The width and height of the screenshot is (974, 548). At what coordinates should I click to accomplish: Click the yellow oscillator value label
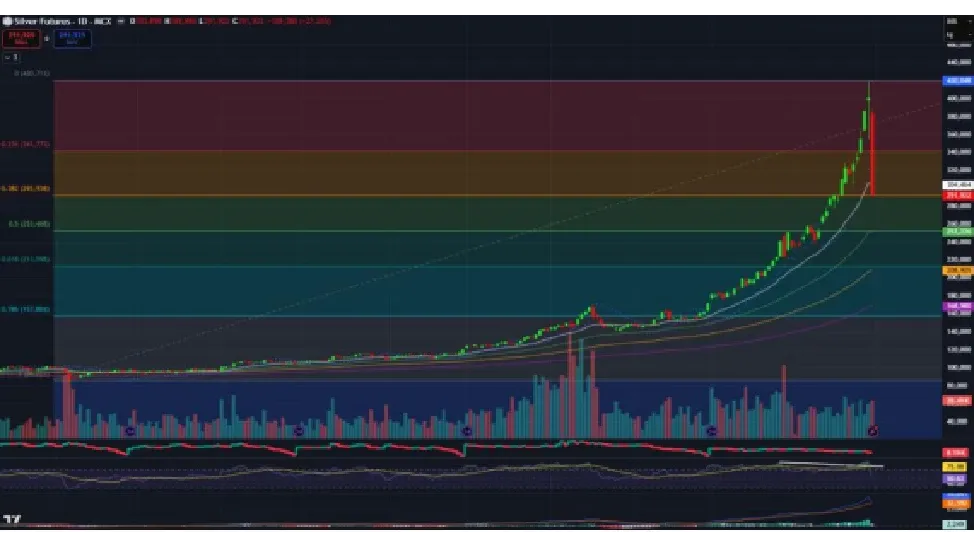coord(955,467)
